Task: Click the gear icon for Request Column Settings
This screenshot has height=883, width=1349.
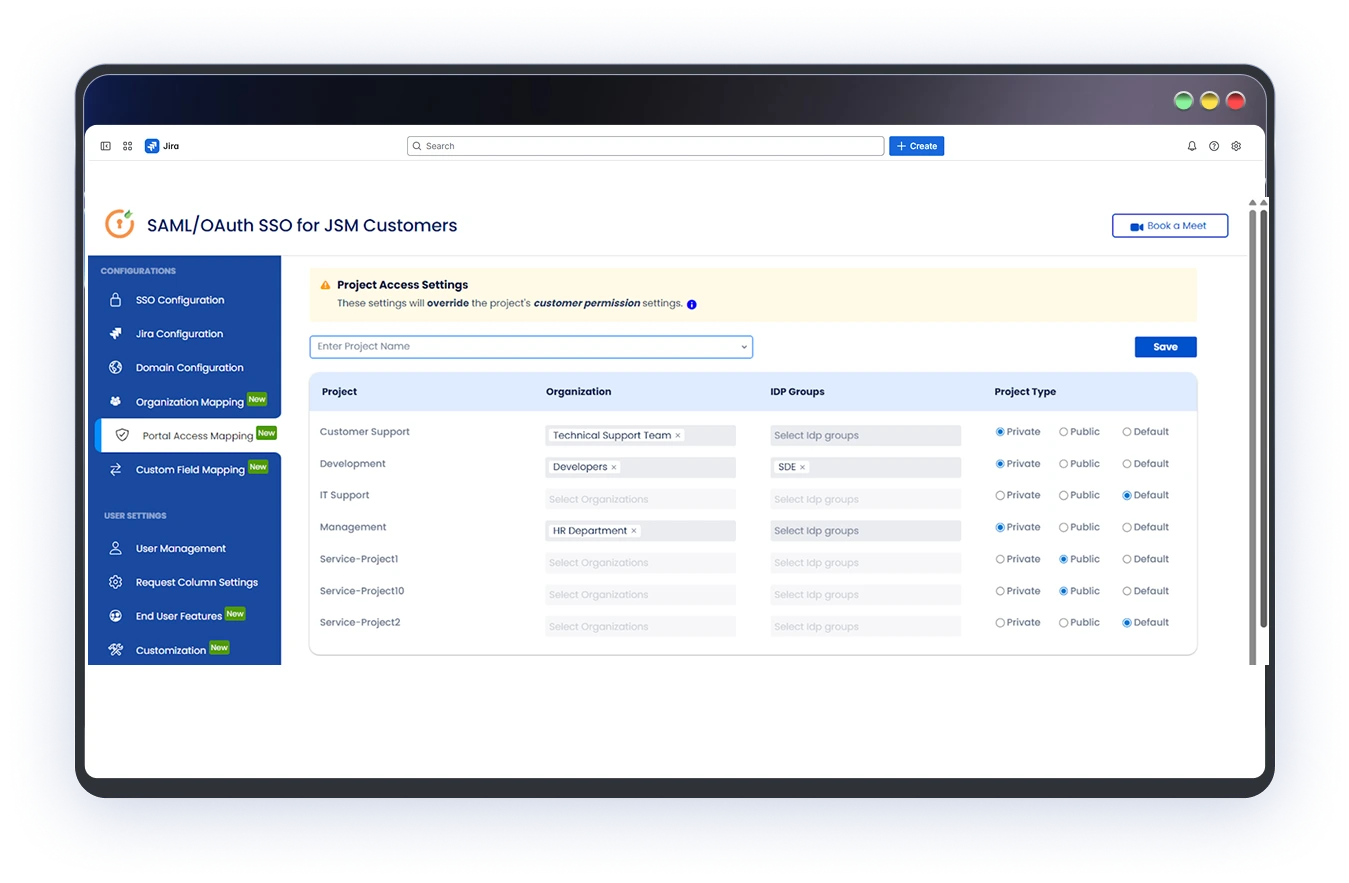Action: point(116,582)
